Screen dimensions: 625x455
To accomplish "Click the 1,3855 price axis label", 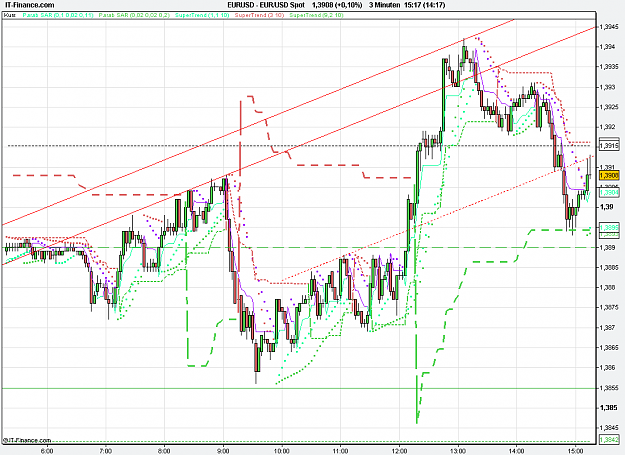I will click(609, 388).
